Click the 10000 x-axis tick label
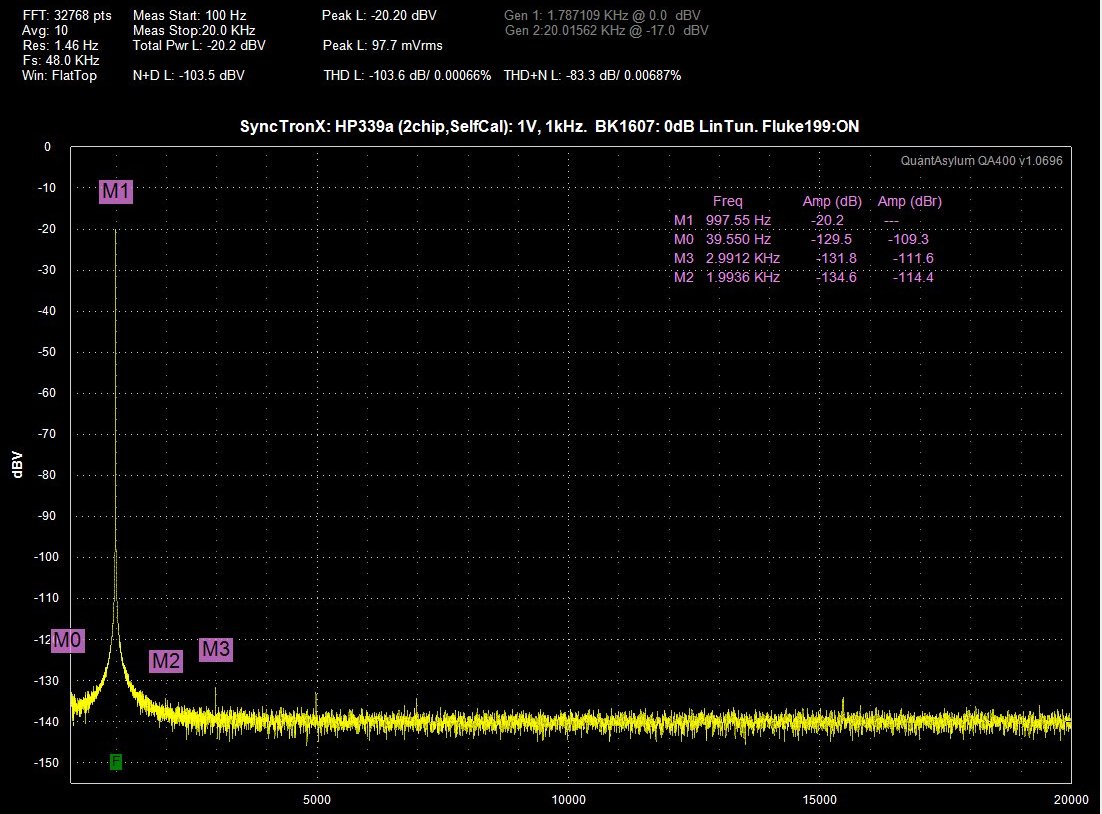The width and height of the screenshot is (1102, 814). click(x=569, y=800)
